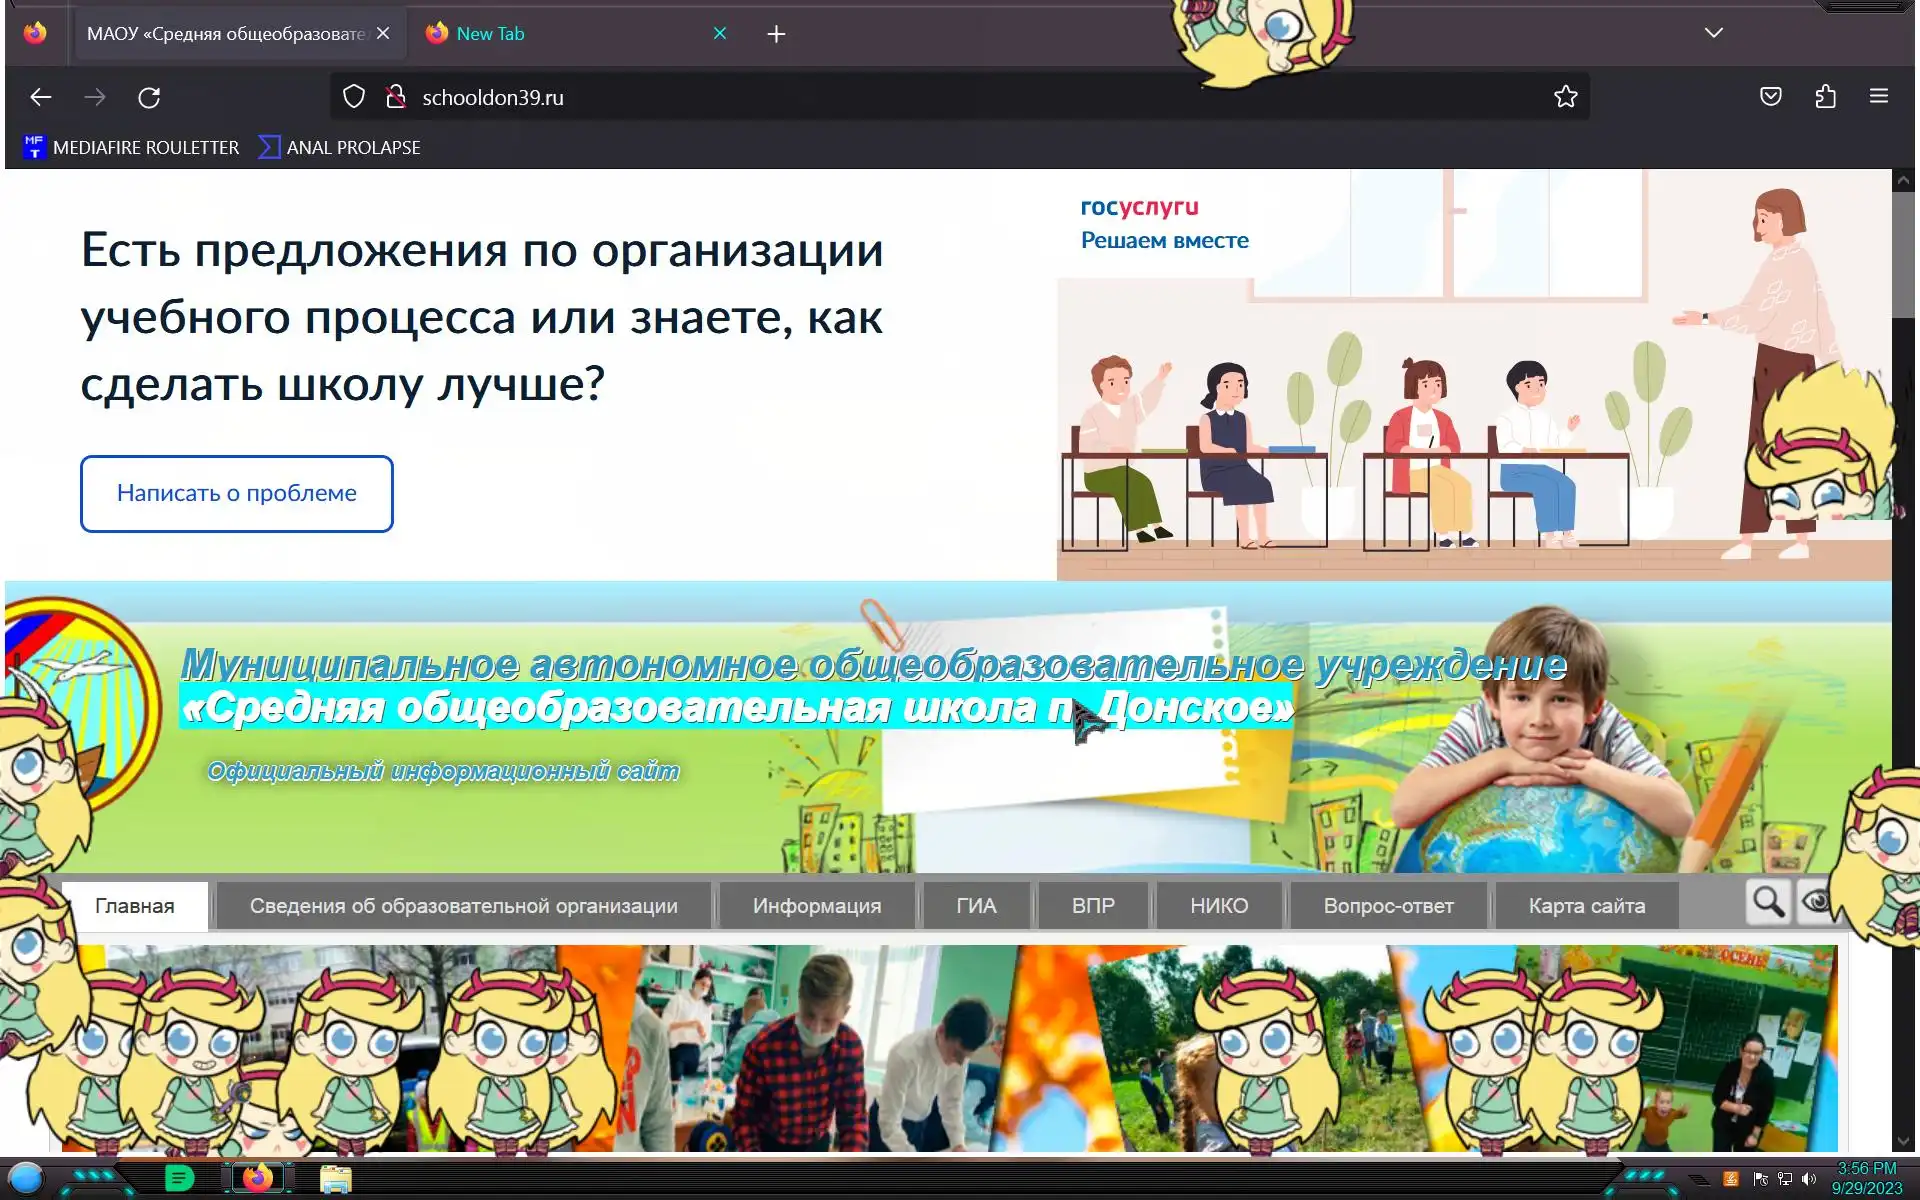Image resolution: width=1920 pixels, height=1200 pixels.
Task: Open the Firefox hamburger application menu
Action: tap(1878, 97)
